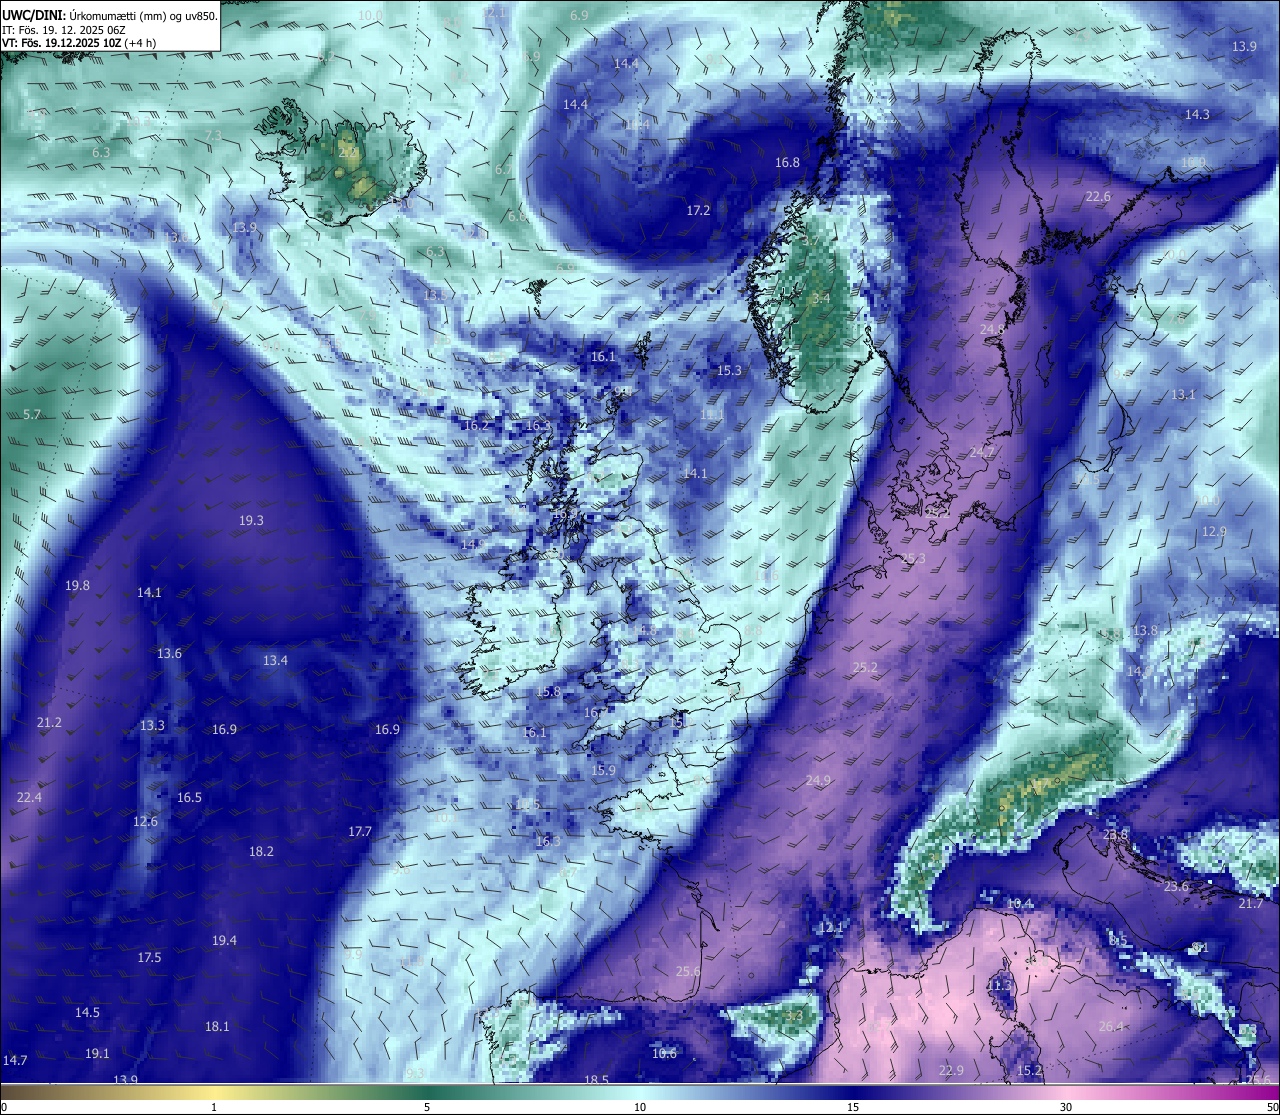Image resolution: width=1280 pixels, height=1115 pixels.
Task: Click the 21.2 value on the map
Action: 49,722
